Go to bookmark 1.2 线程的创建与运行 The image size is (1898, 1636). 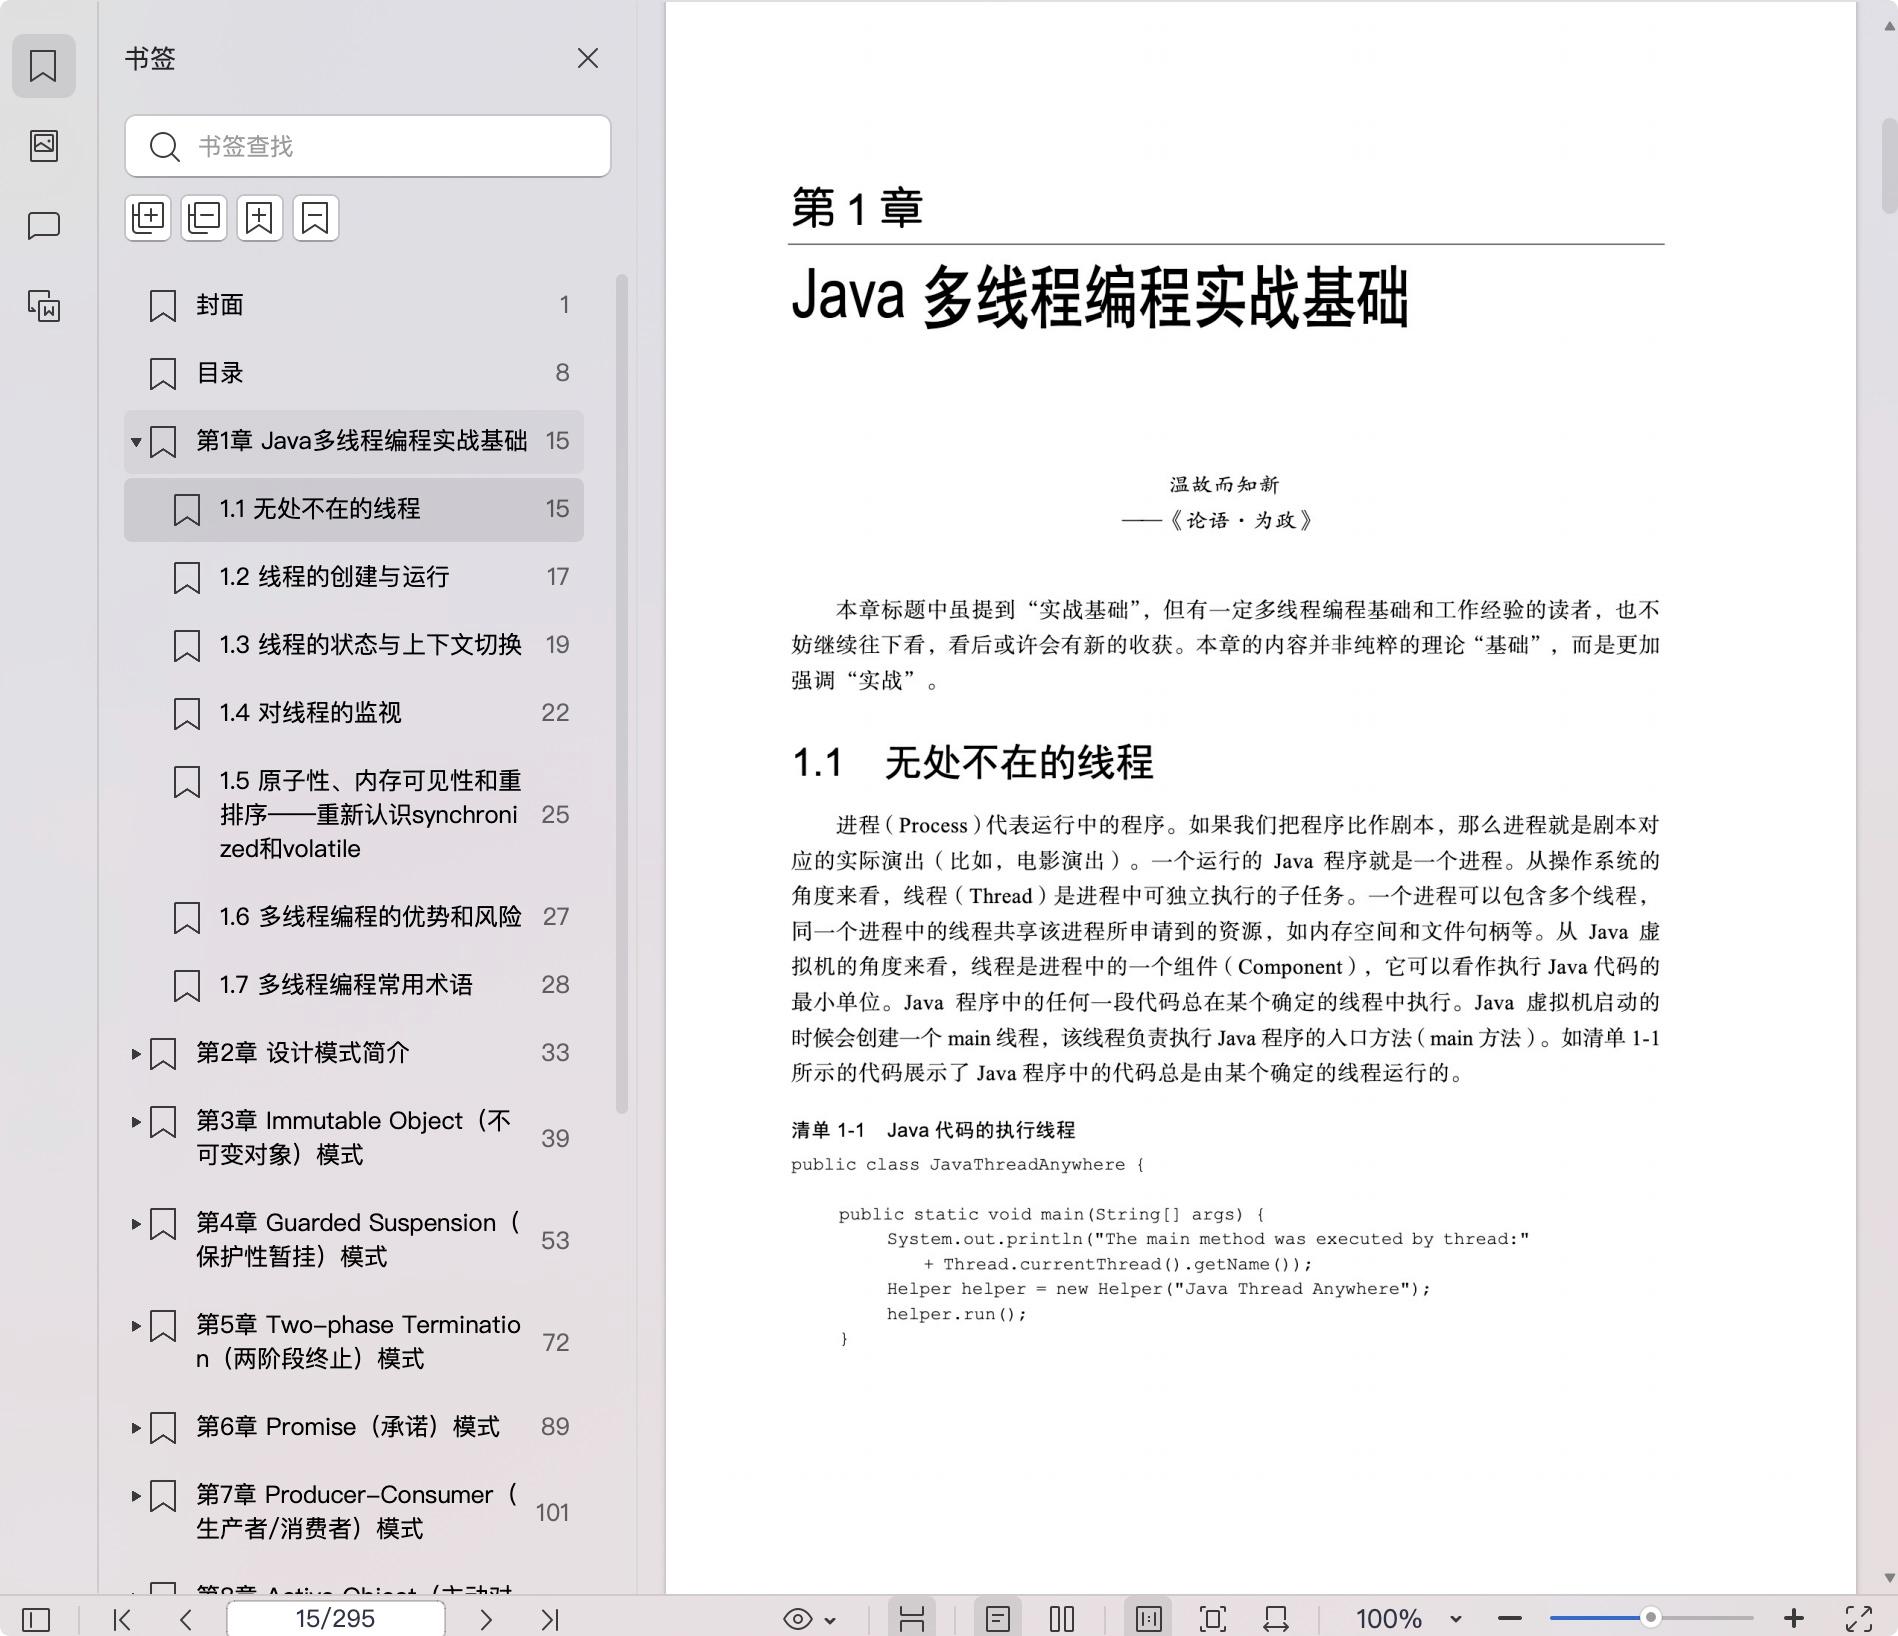pos(354,577)
